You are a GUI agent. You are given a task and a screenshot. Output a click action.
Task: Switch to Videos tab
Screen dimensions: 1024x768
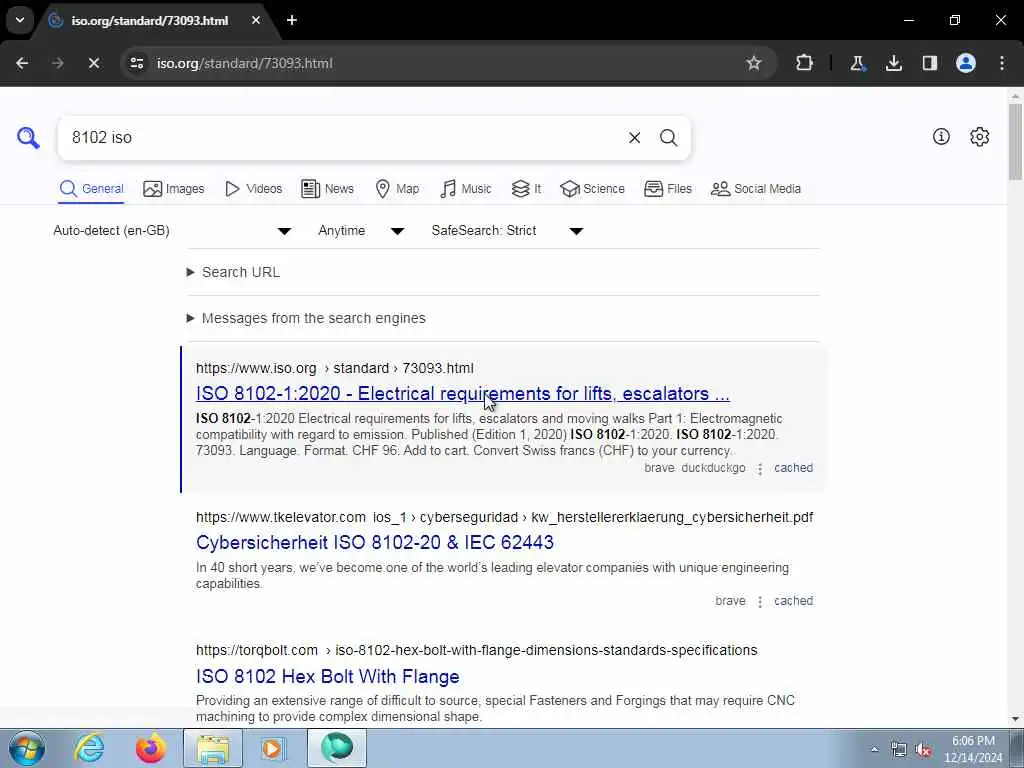click(x=253, y=189)
